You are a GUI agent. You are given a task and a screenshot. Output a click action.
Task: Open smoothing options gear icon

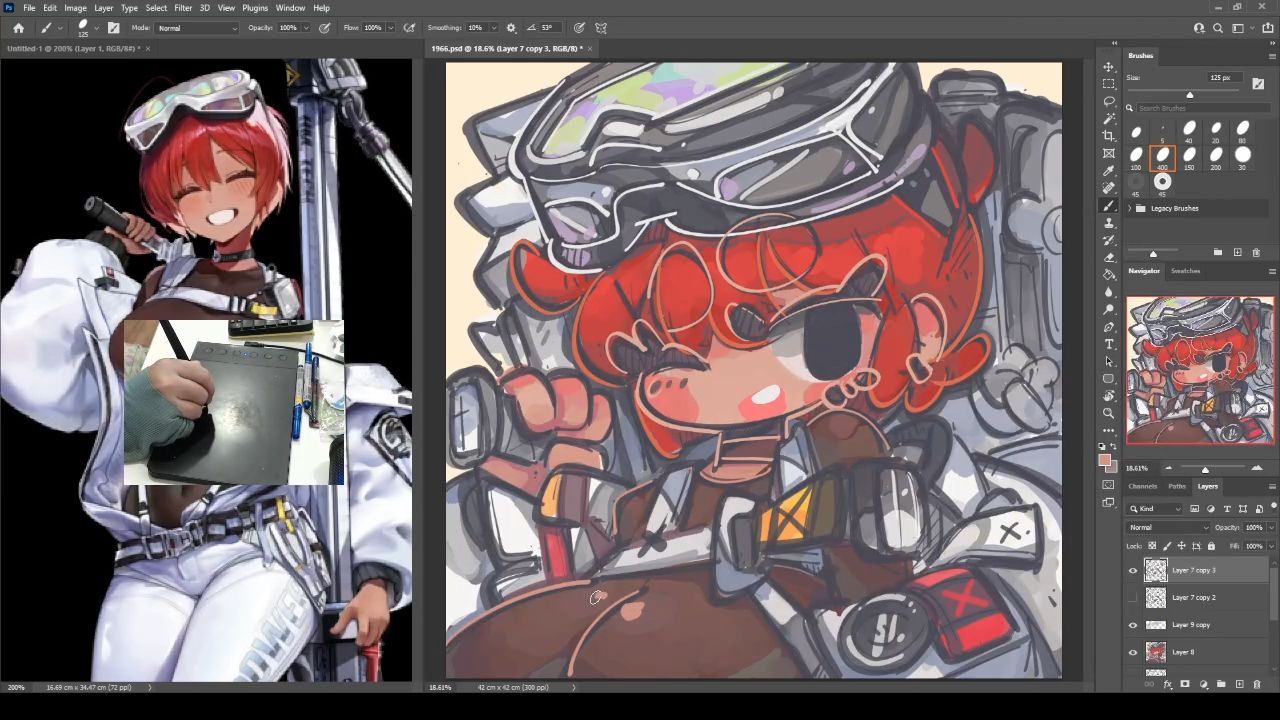coord(511,28)
